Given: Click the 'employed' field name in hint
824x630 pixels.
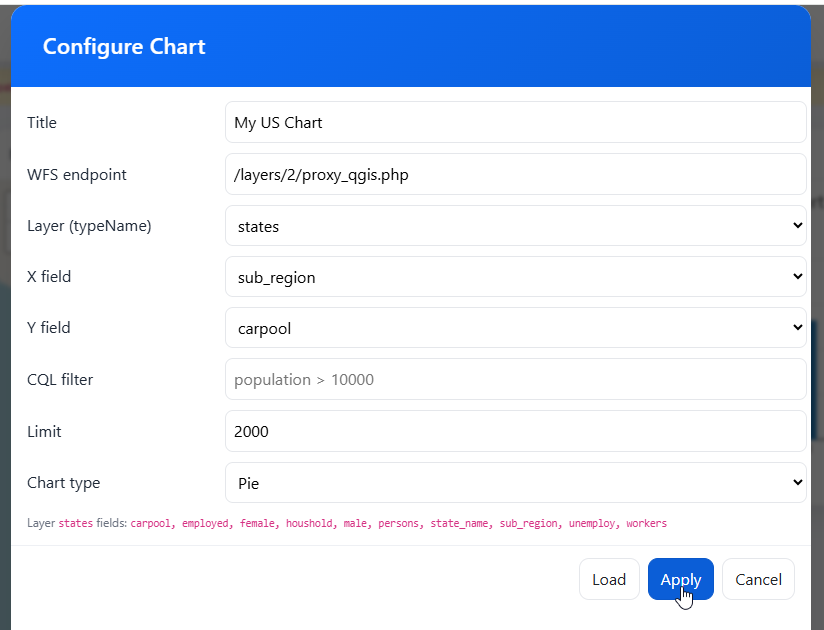Looking at the screenshot, I should [x=205, y=523].
